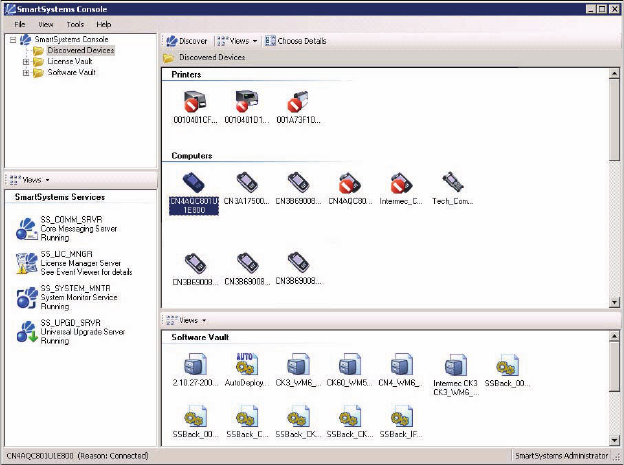Select printer icon 0010401CF...
Image resolution: width=624 pixels, height=465 pixels.
pyautogui.click(x=195, y=102)
